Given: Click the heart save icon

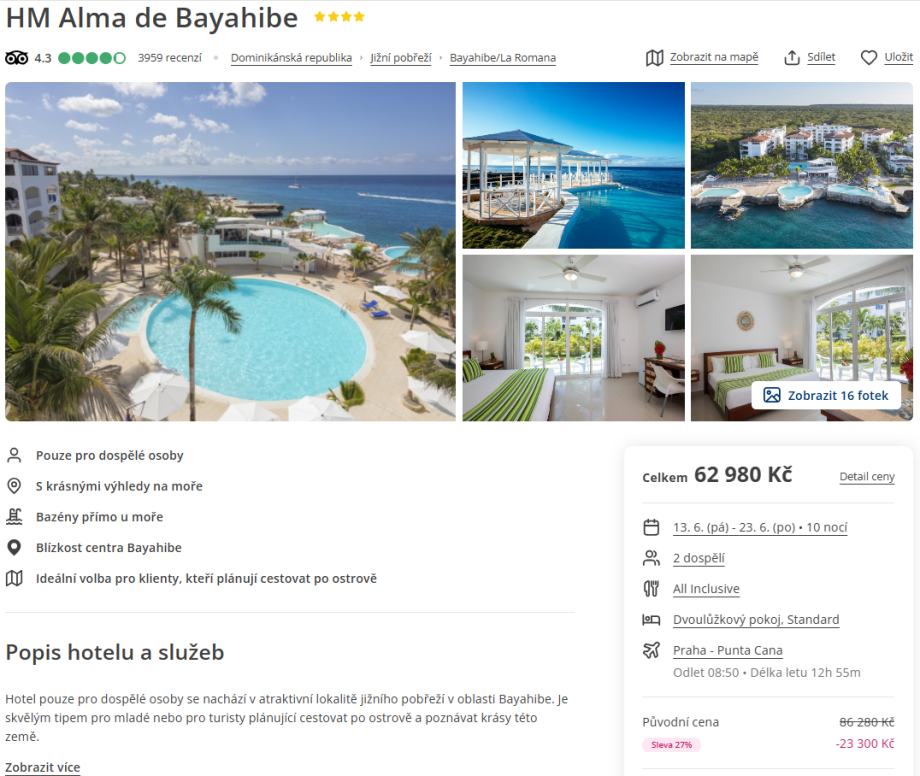Looking at the screenshot, I should (869, 57).
